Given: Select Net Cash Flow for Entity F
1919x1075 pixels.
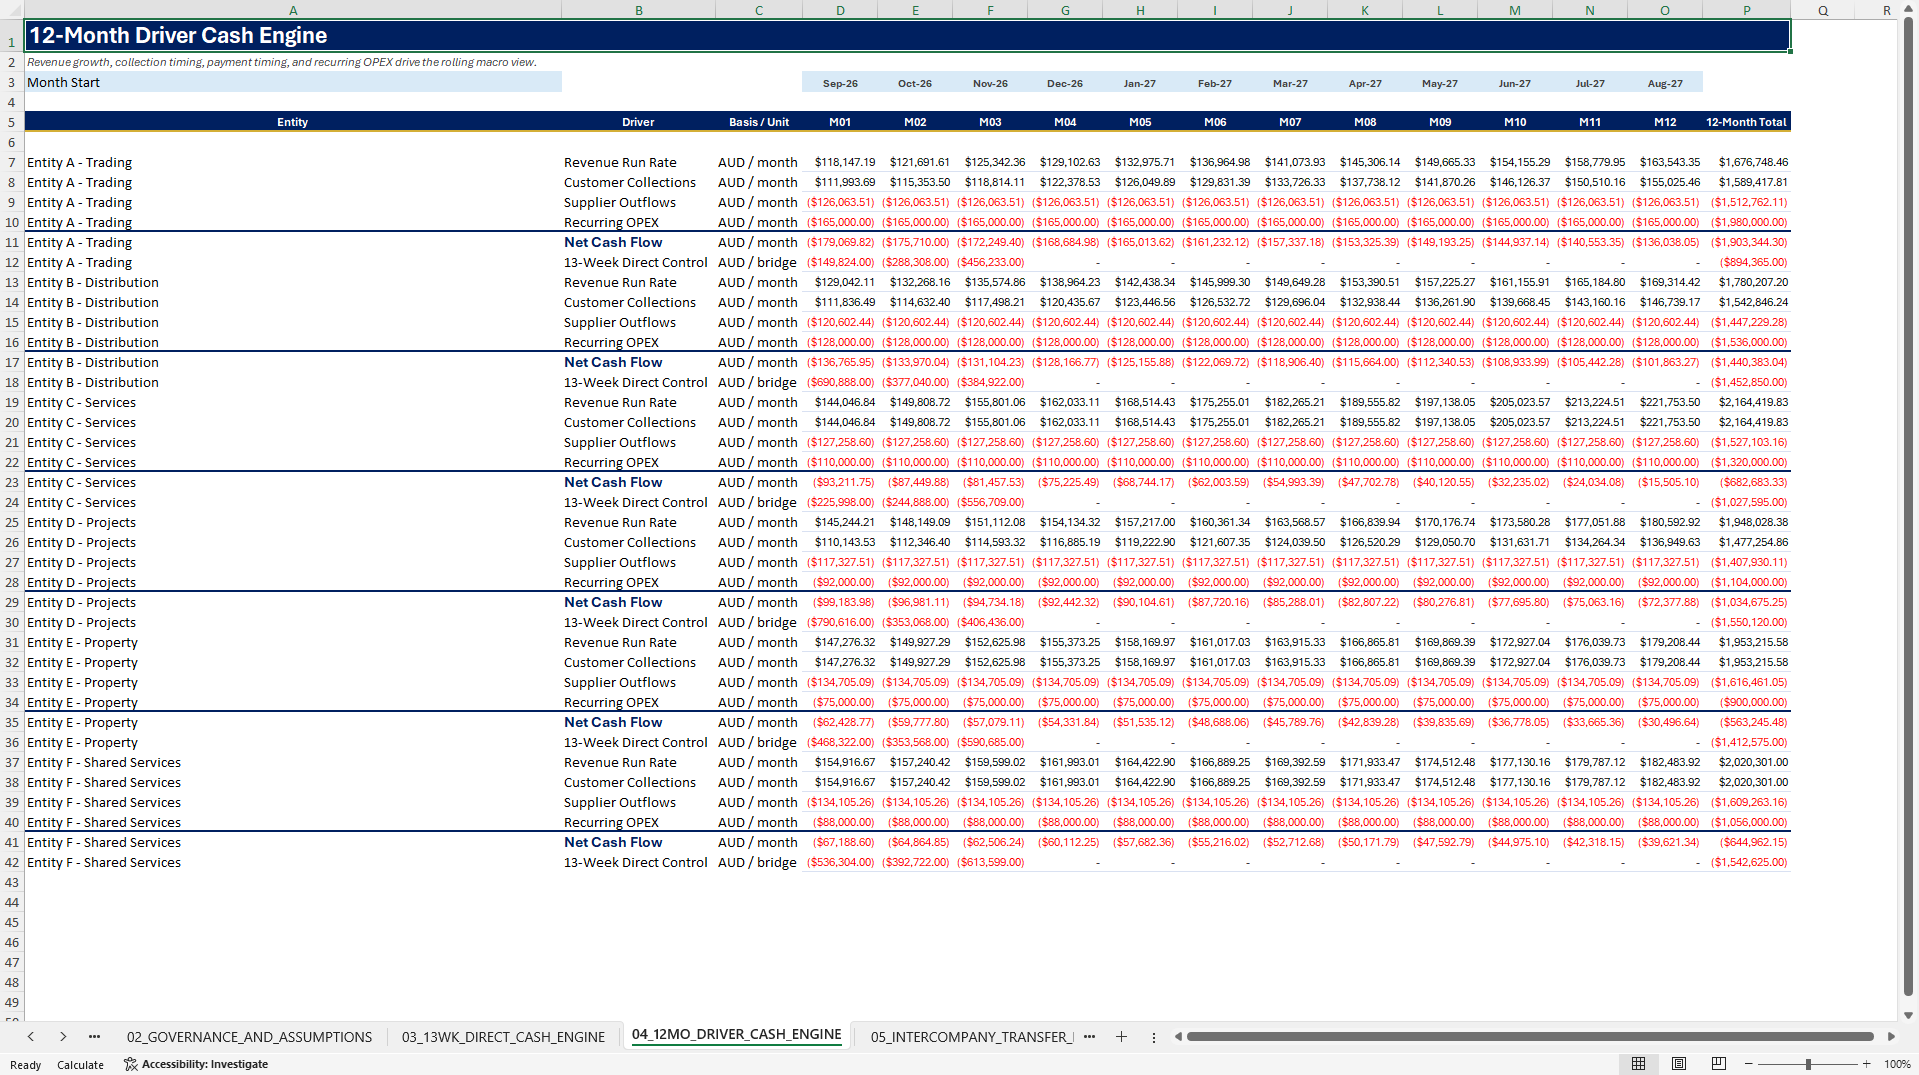Looking at the screenshot, I should 638,843.
